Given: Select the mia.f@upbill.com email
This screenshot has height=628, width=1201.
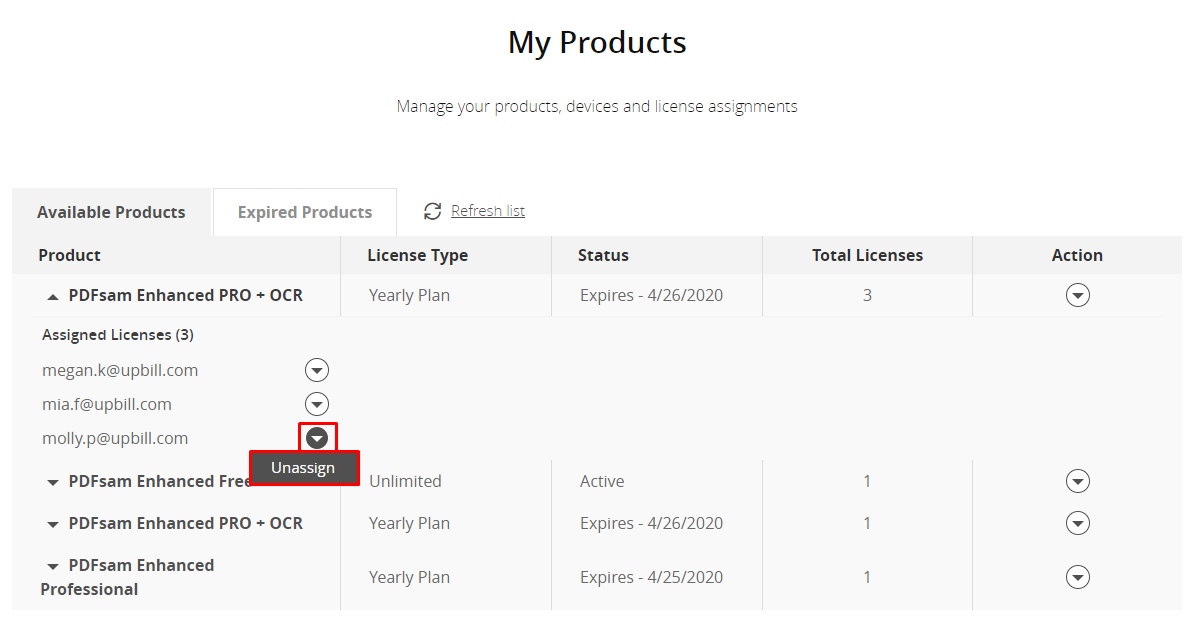Looking at the screenshot, I should click(107, 404).
